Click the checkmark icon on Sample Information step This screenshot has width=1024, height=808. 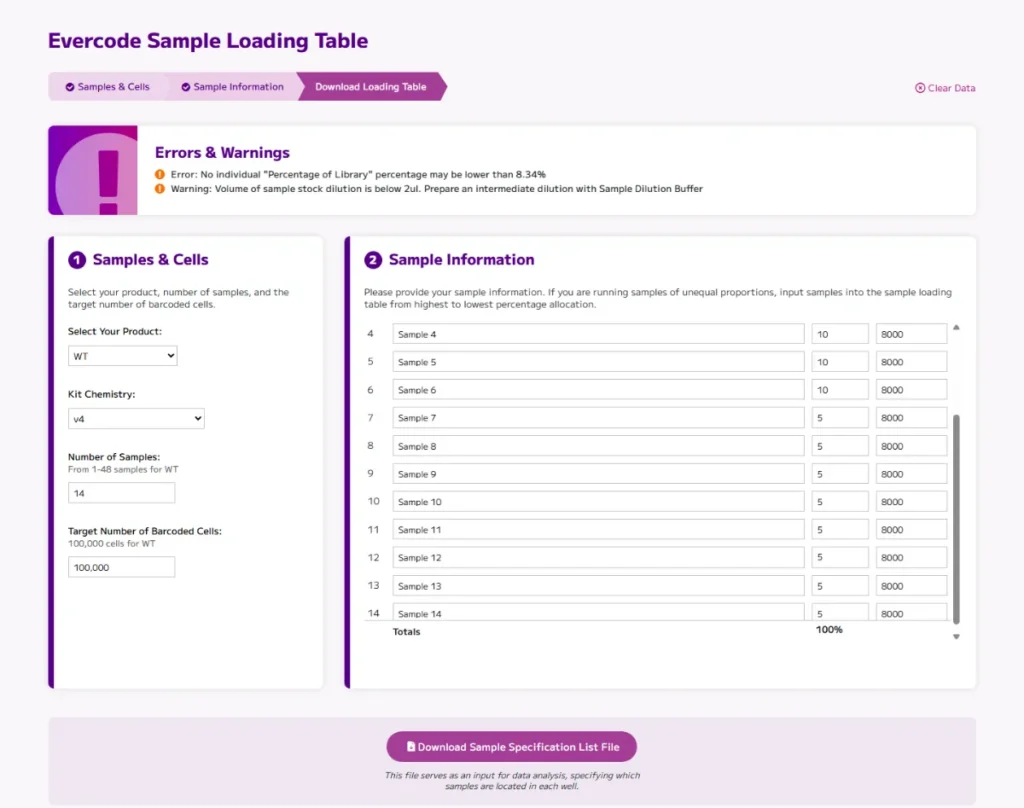pos(186,87)
